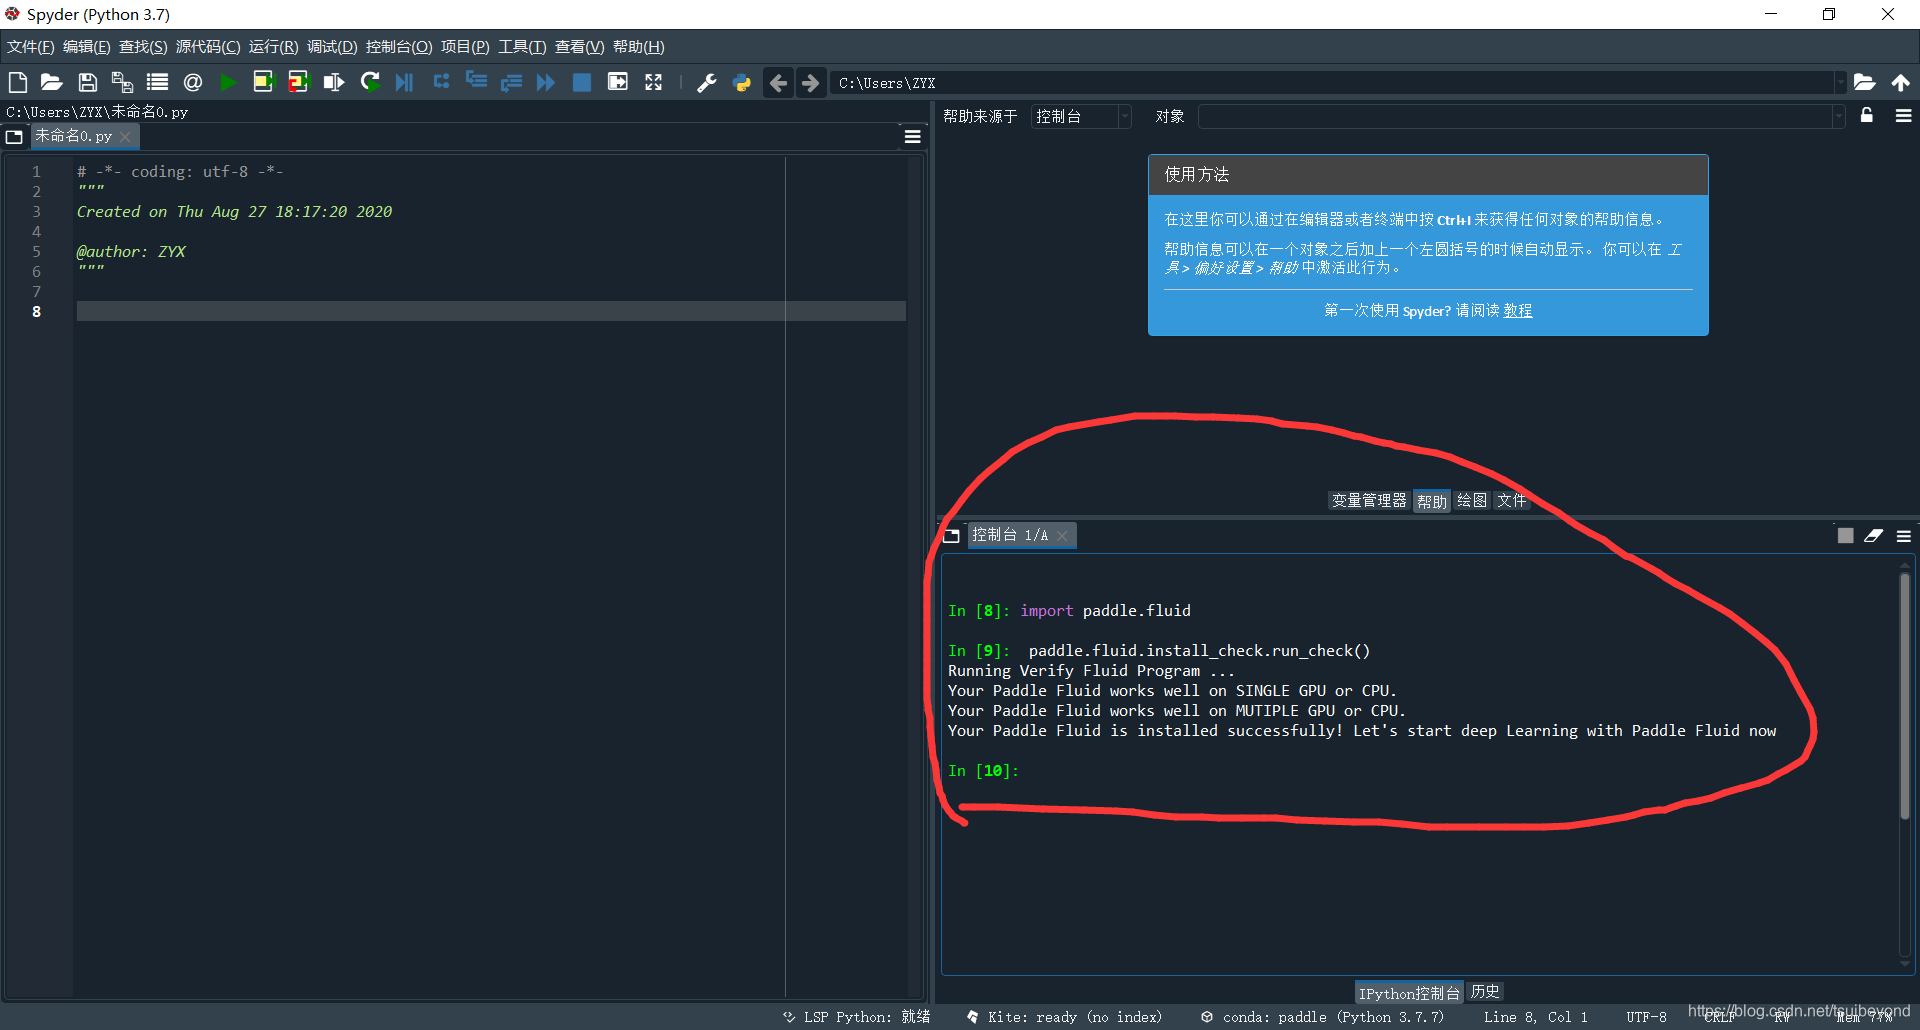1920x1030 pixels.
Task: Close the 未命名0.py editor tab
Action: (x=125, y=137)
